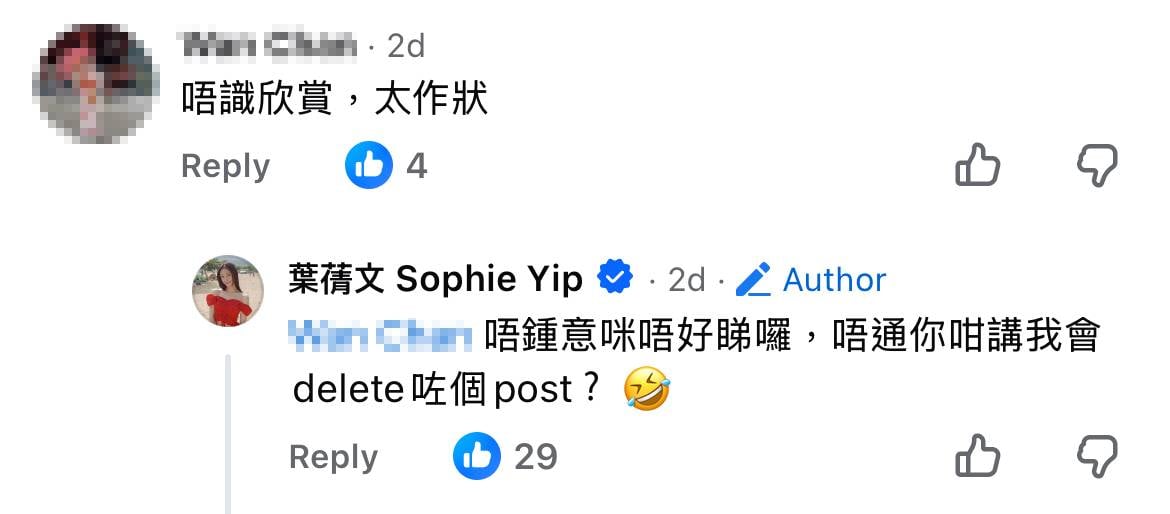View the 29 reactions count on the reply

coord(536,456)
